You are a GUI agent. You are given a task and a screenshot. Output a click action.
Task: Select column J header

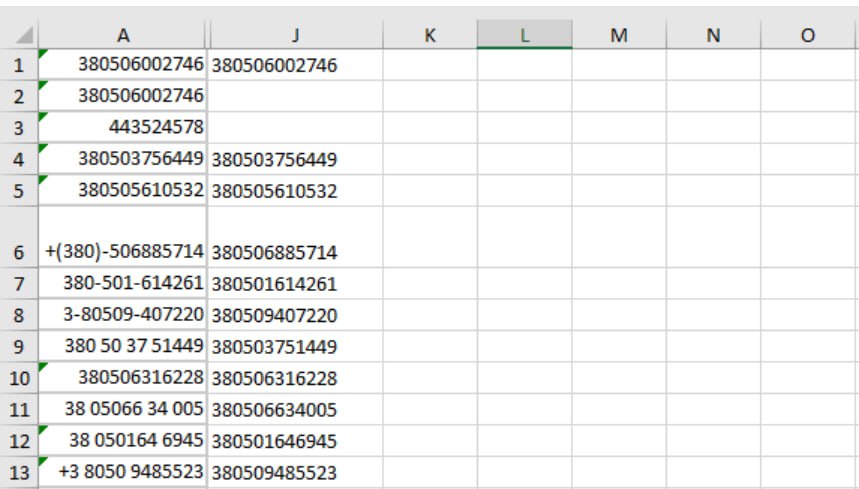(x=295, y=35)
